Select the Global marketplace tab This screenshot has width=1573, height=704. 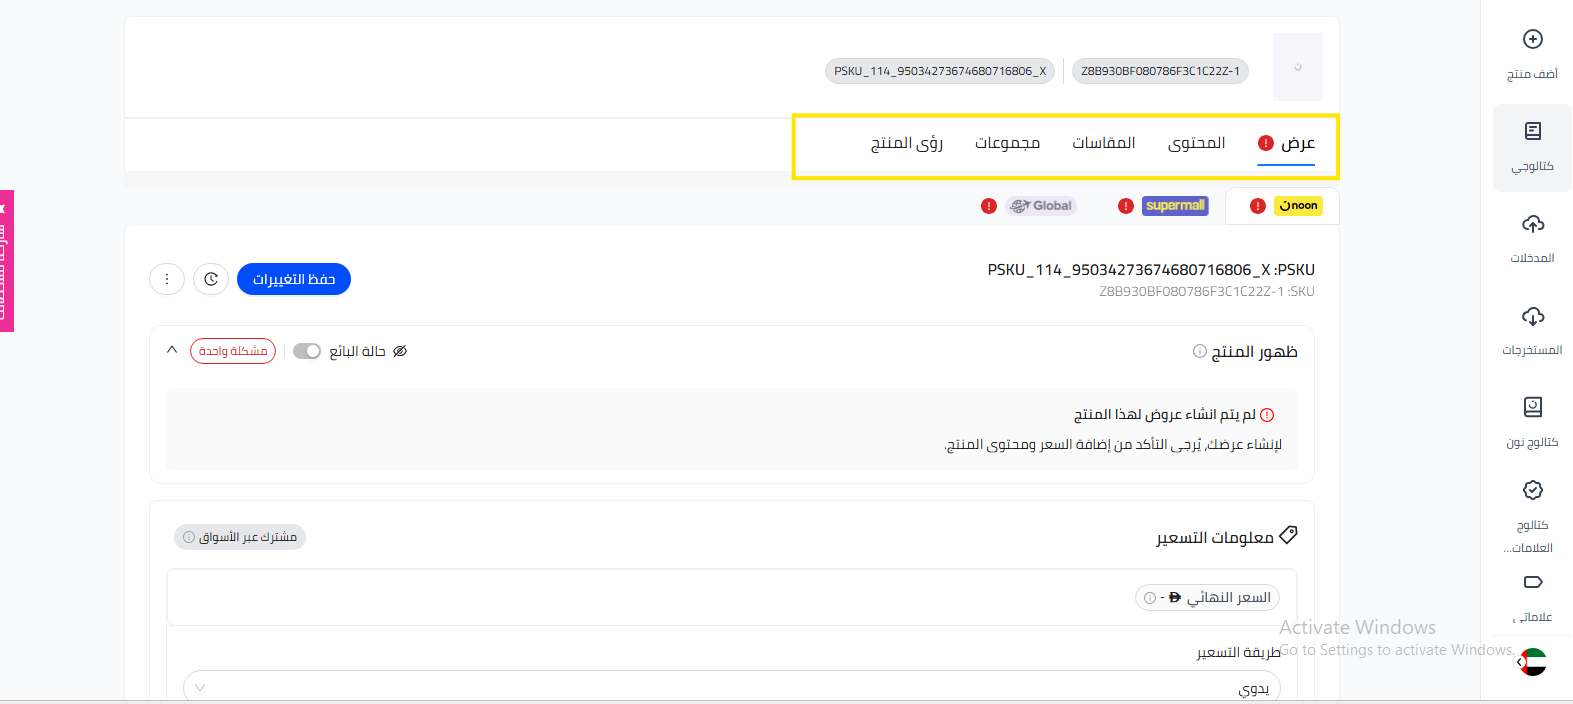pos(1041,206)
